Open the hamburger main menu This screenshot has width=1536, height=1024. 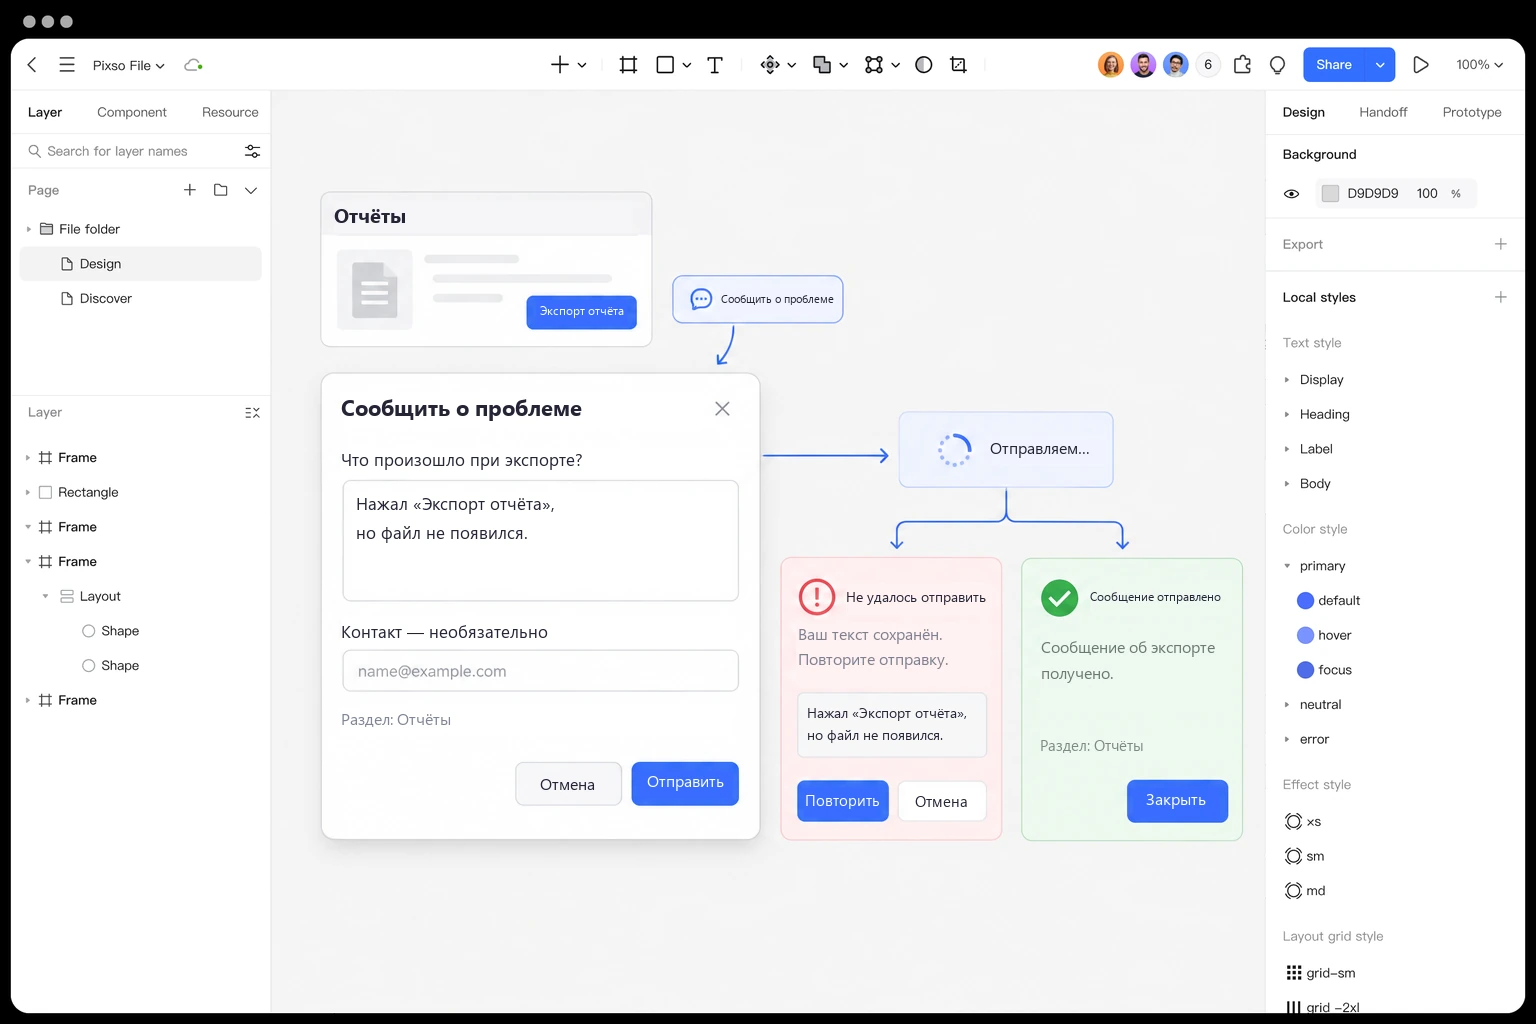point(67,65)
